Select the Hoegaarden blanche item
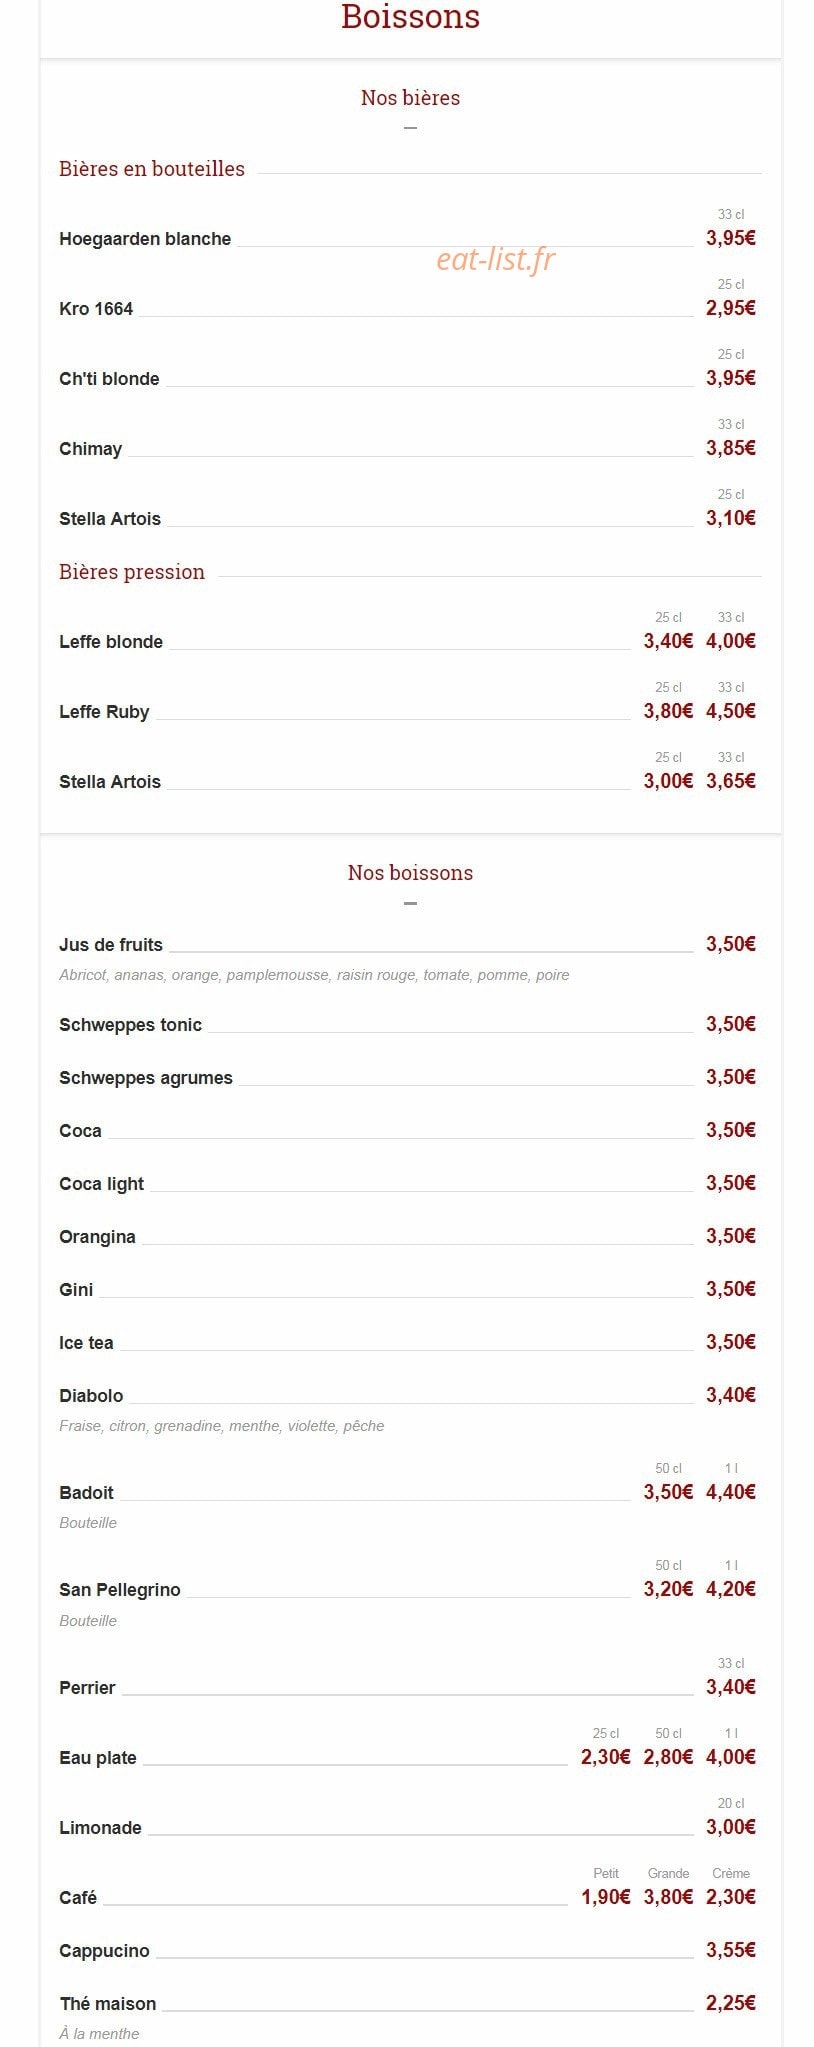The height and width of the screenshot is (2047, 814). coord(145,239)
